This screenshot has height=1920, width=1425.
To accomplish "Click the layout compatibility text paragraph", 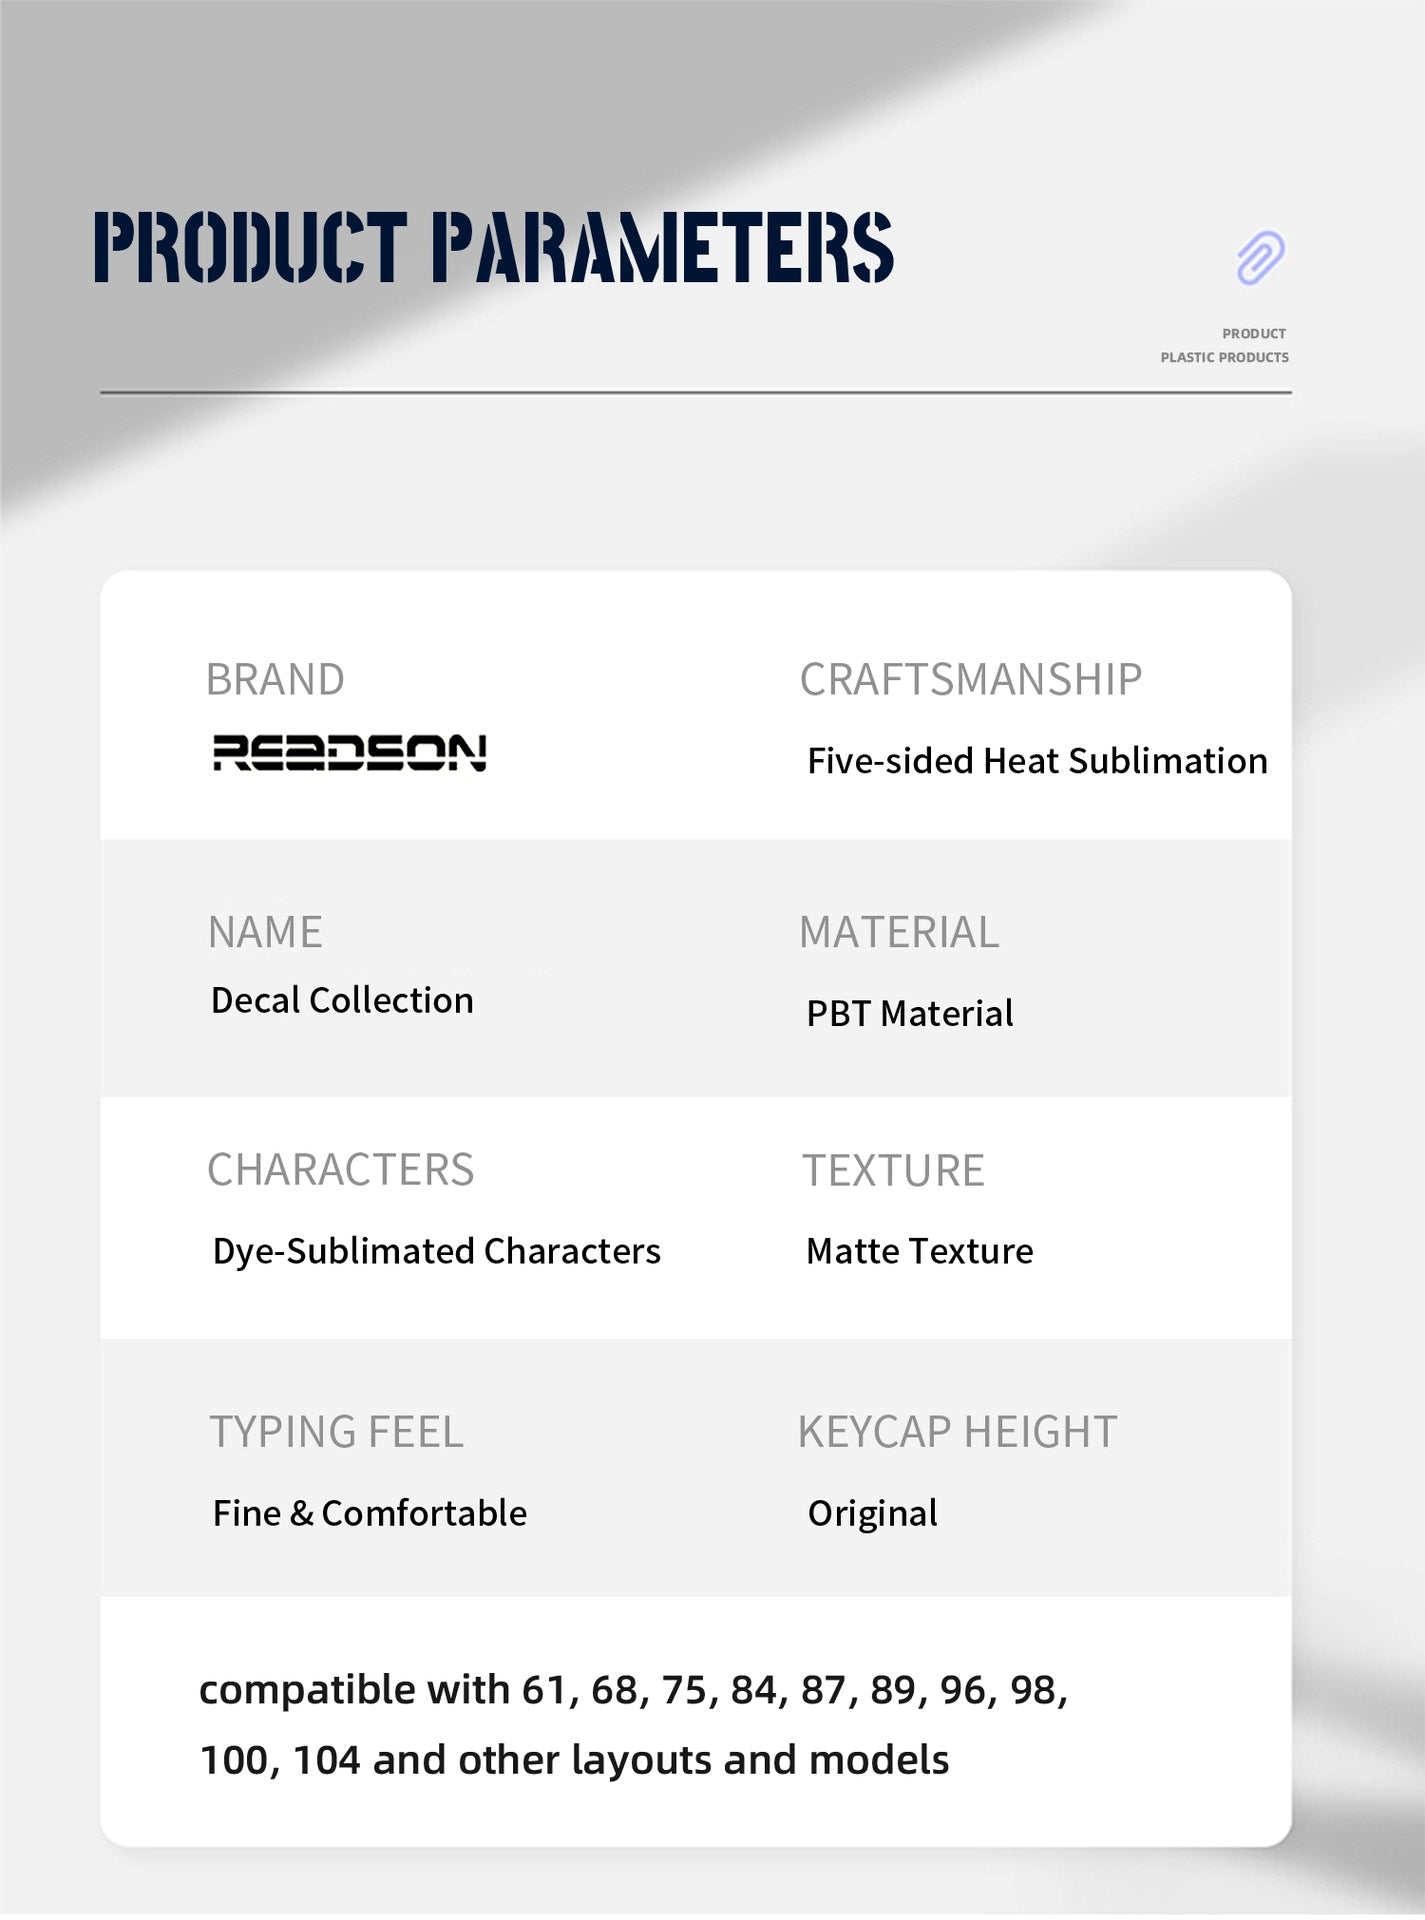I will [633, 1725].
